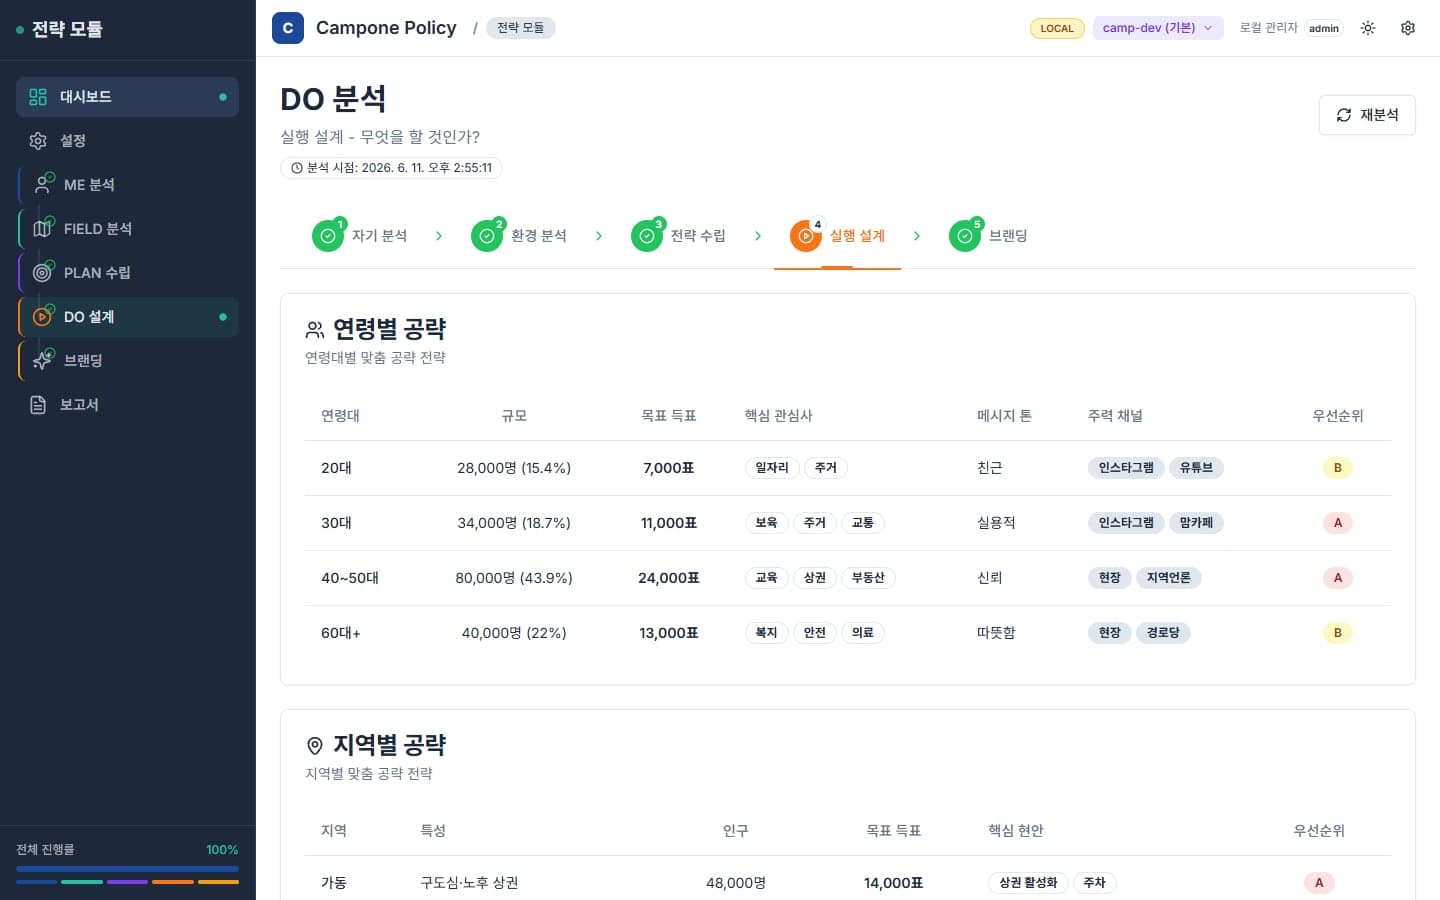Click the admin user badge
The image size is (1440, 900).
1324,28
